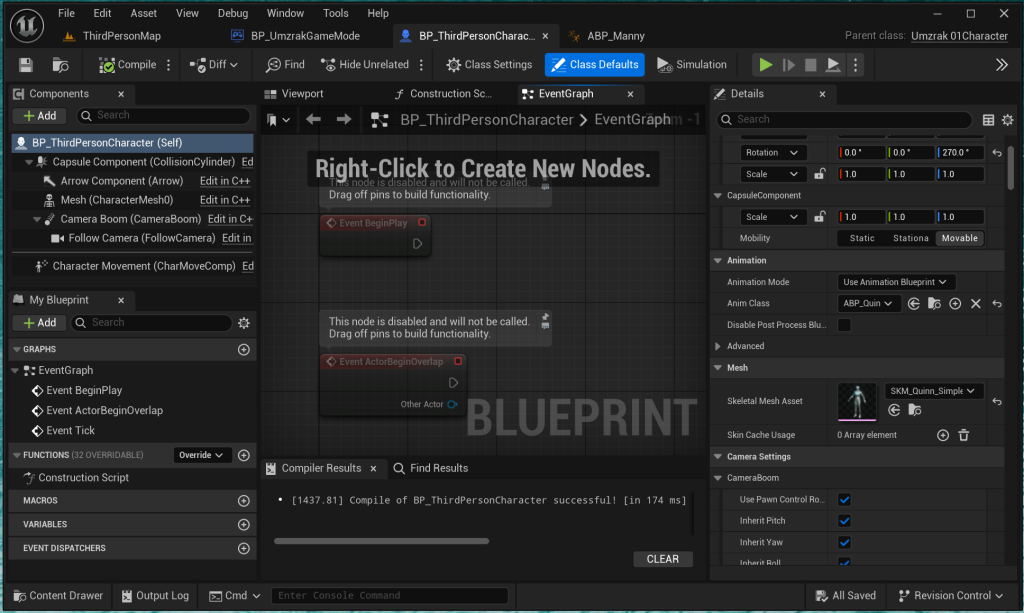Screen dimensions: 1024x613
Task: Open play mode options three dots
Action: (855, 65)
